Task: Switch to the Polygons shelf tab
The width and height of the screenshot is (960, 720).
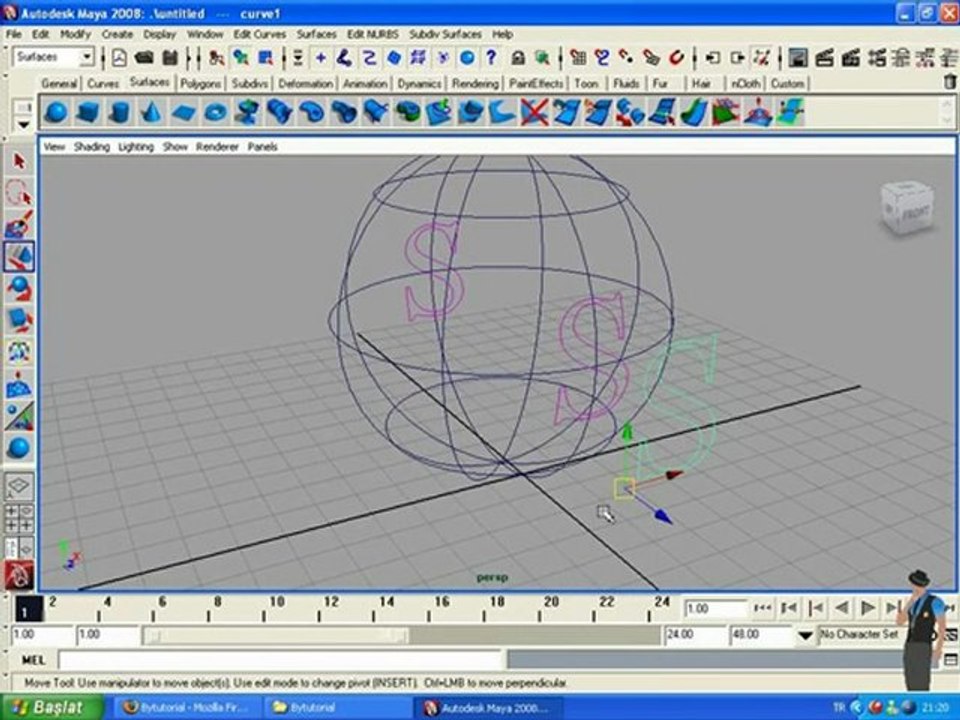Action: pyautogui.click(x=199, y=84)
